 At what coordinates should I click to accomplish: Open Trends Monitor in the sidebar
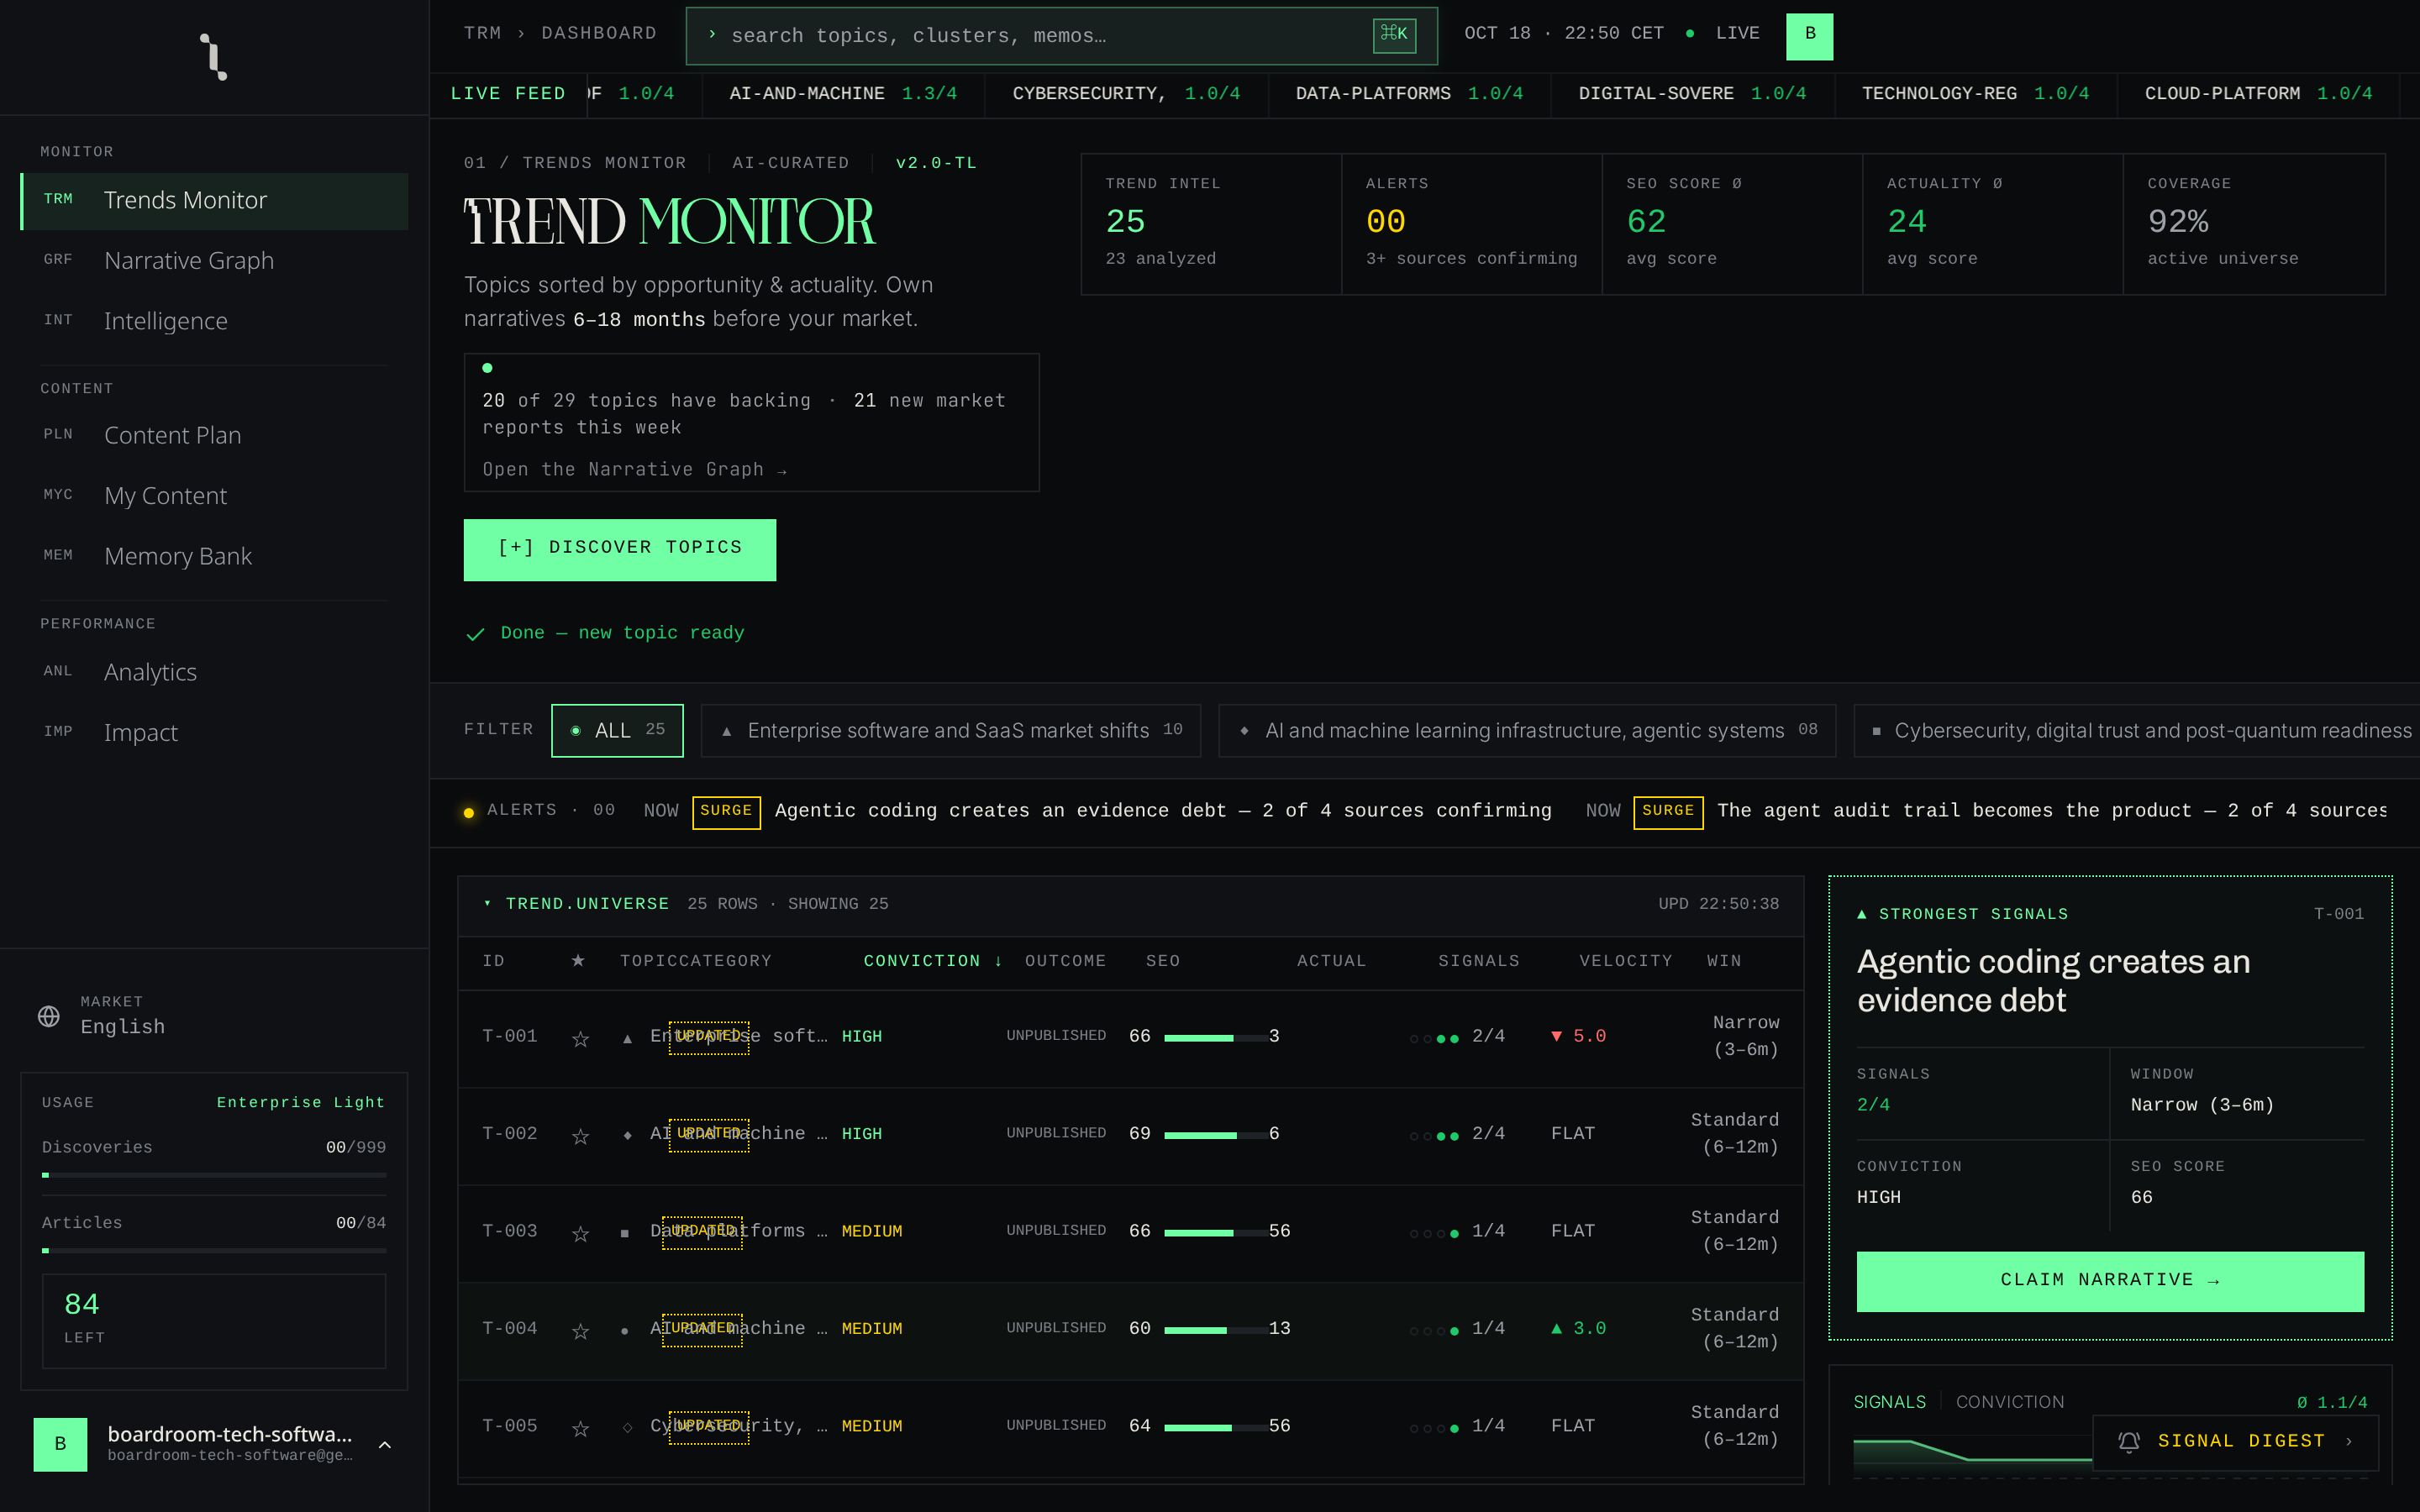pyautogui.click(x=214, y=201)
